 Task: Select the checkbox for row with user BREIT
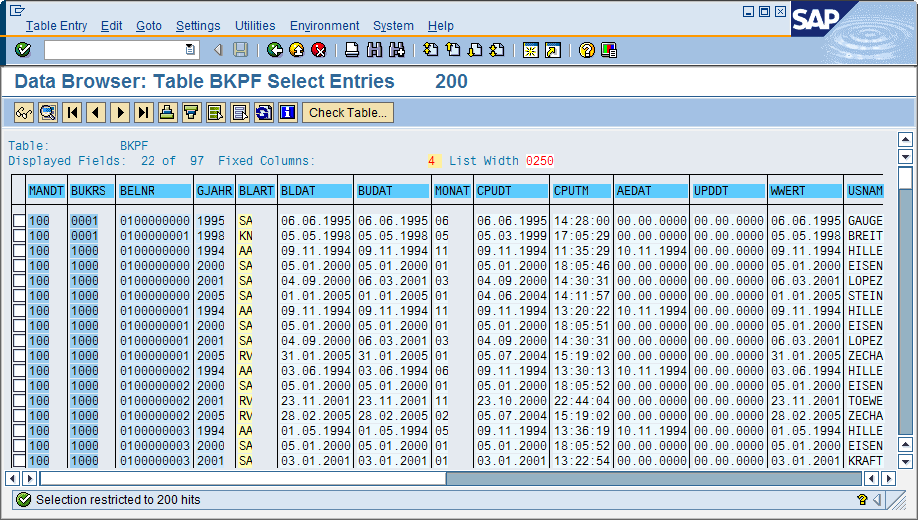tap(18, 236)
